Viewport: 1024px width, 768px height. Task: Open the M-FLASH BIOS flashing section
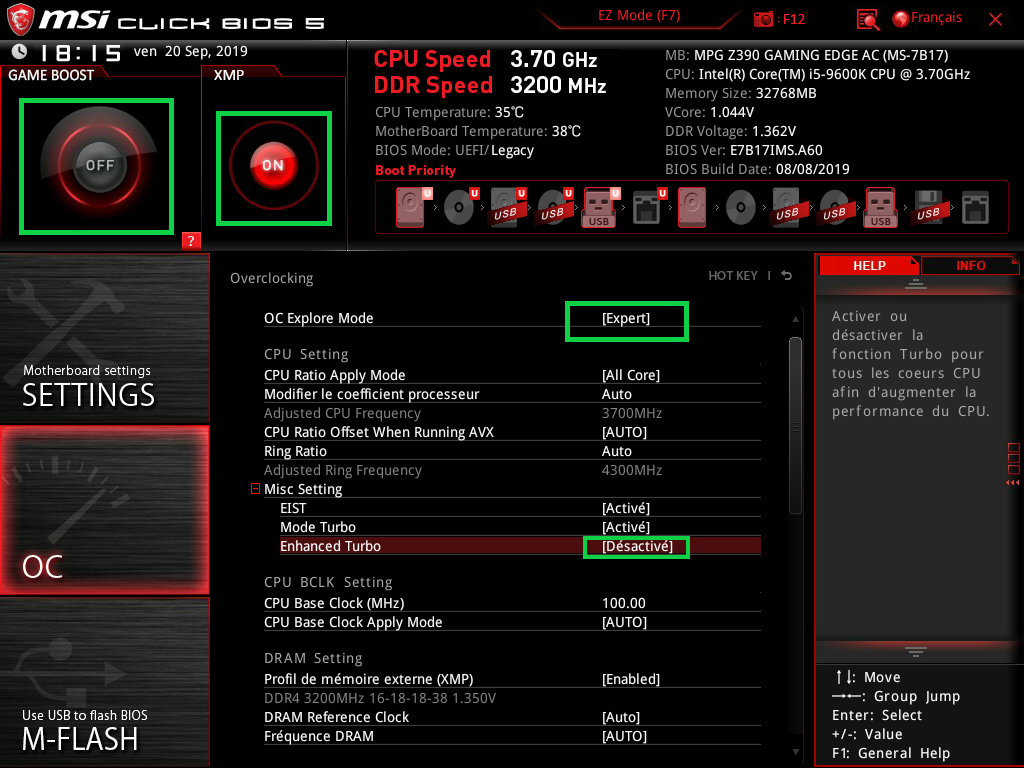click(104, 682)
